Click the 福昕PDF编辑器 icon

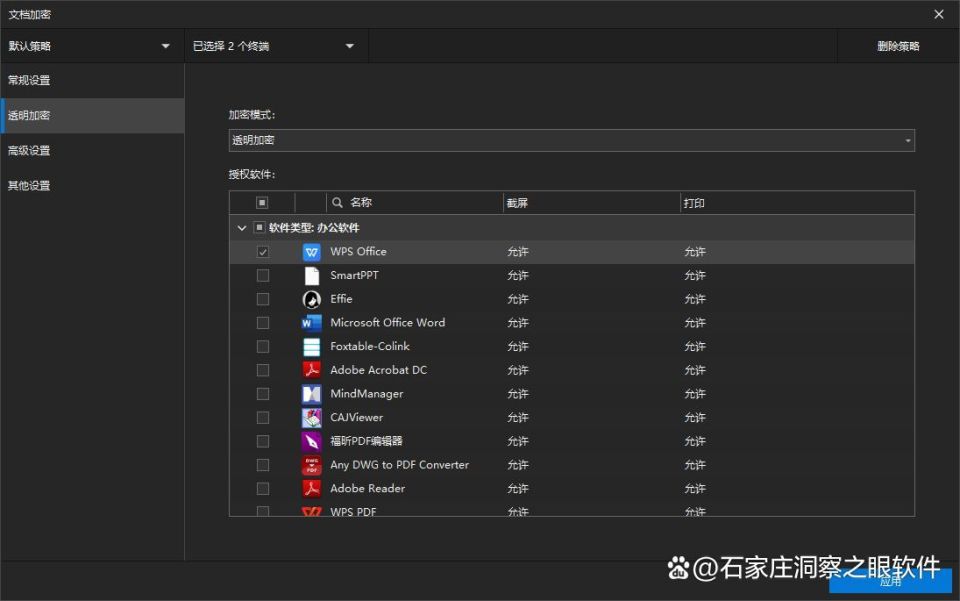pos(312,441)
